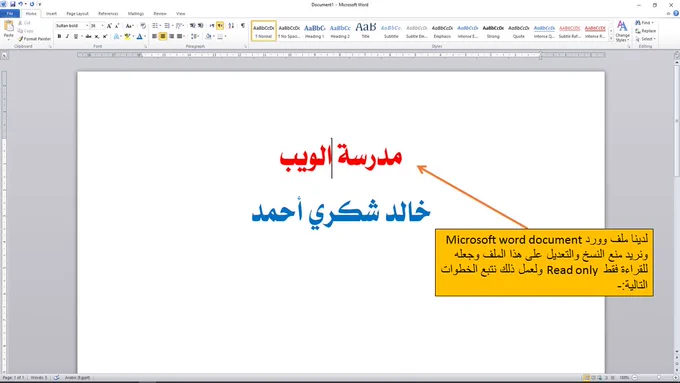Toggle Align Text Left
Screen dimensions: 680x383
point(154,36)
